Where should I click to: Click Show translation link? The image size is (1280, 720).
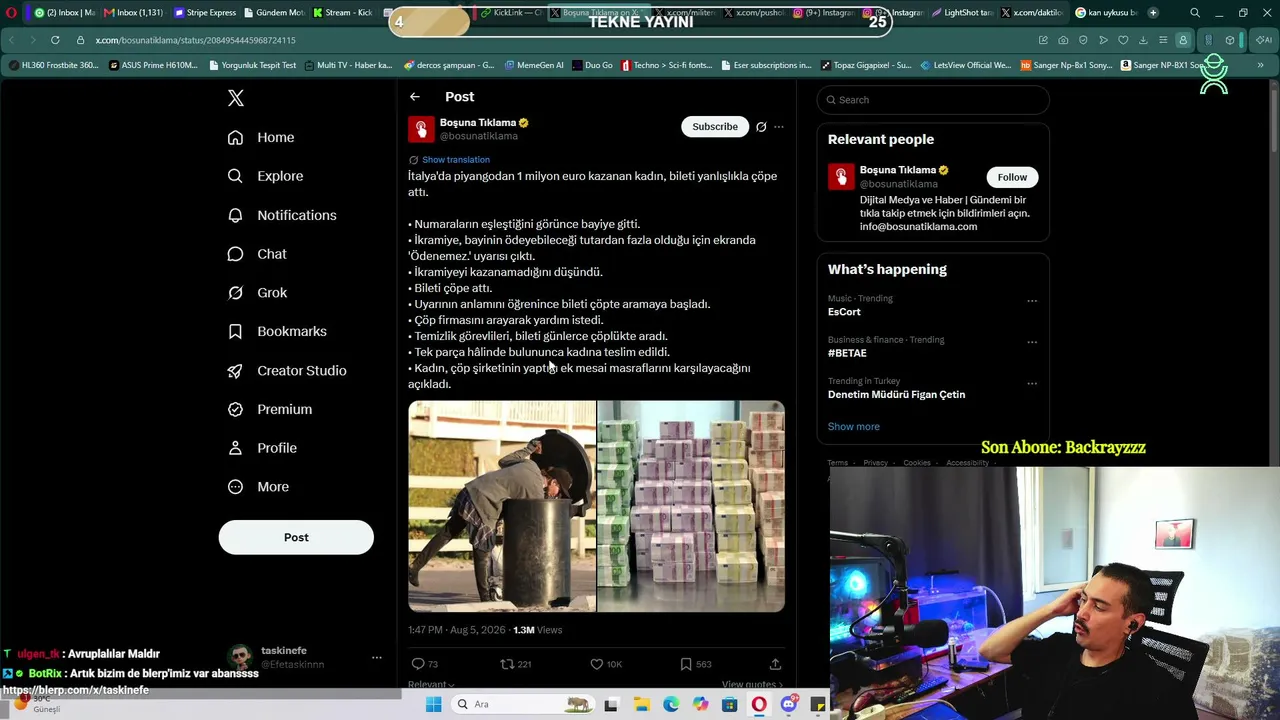click(456, 160)
